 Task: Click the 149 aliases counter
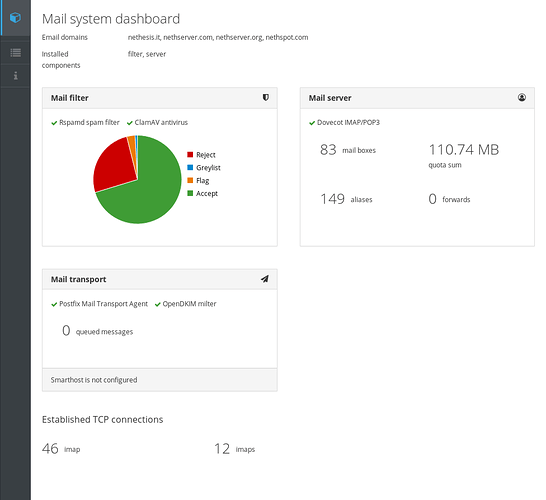[346, 199]
